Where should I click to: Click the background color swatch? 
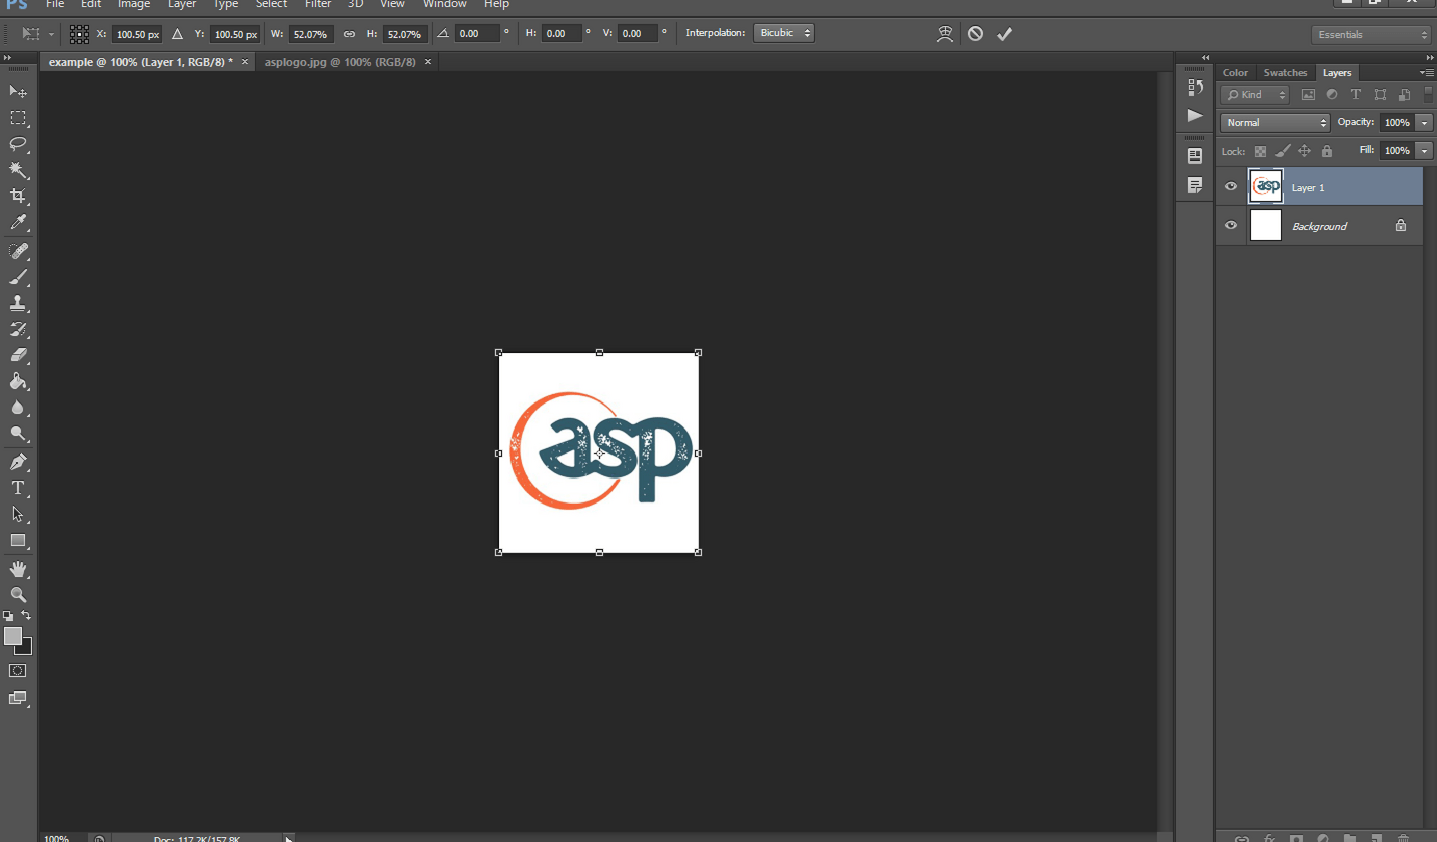[25, 649]
